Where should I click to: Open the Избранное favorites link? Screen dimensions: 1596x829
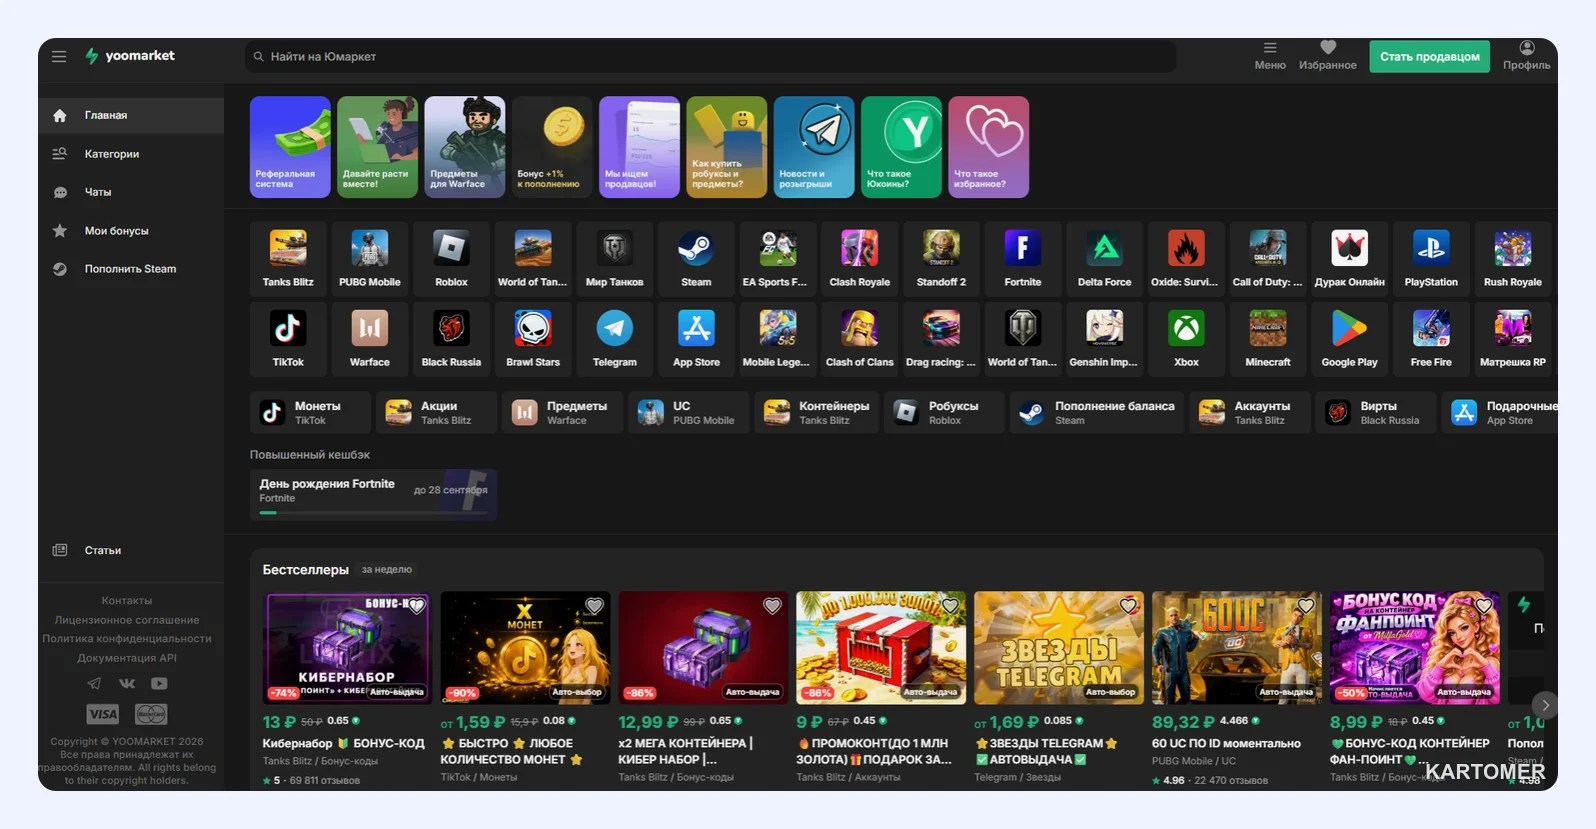[1328, 56]
